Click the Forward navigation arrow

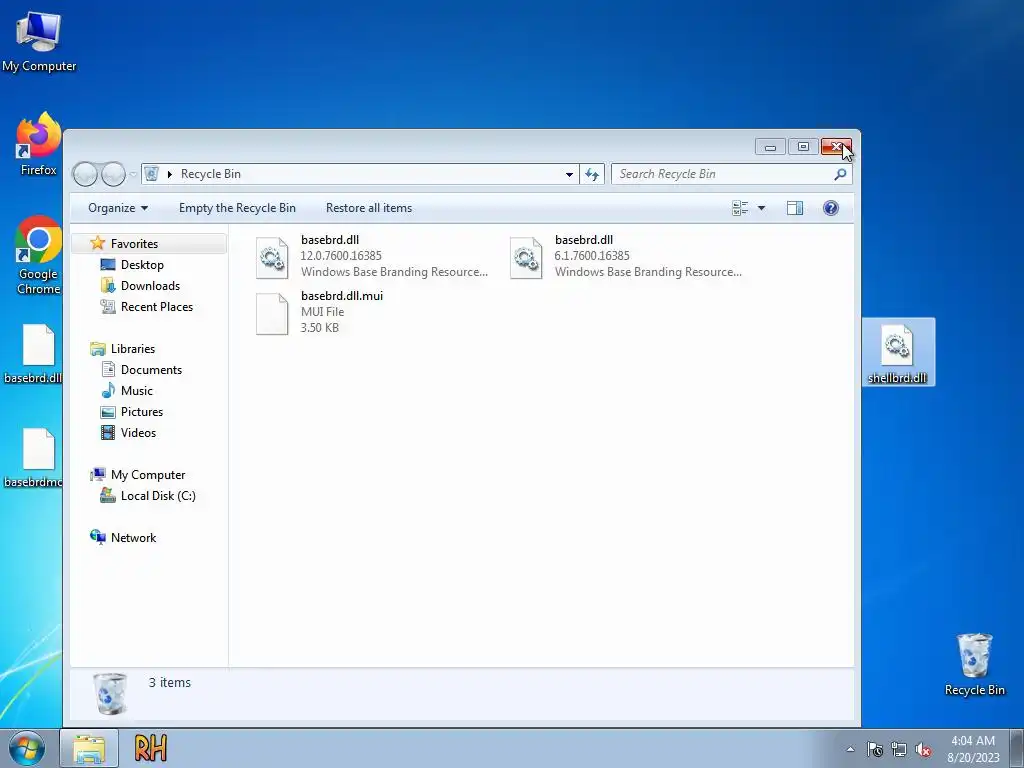tap(113, 174)
